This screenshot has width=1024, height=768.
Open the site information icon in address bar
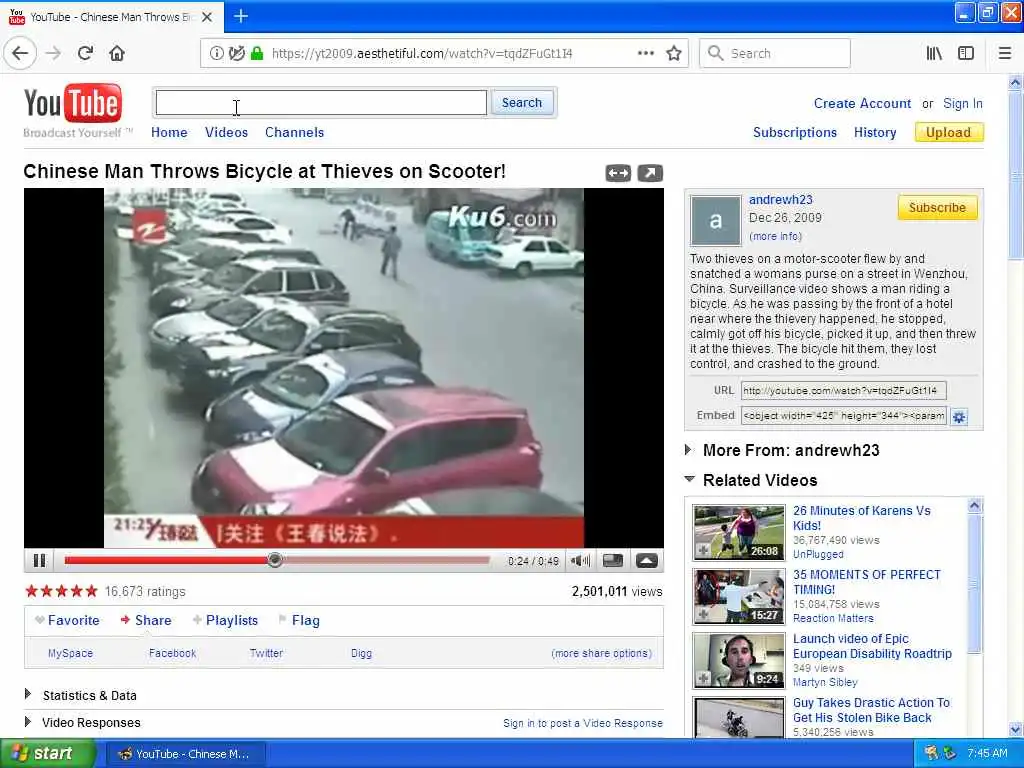tap(216, 54)
